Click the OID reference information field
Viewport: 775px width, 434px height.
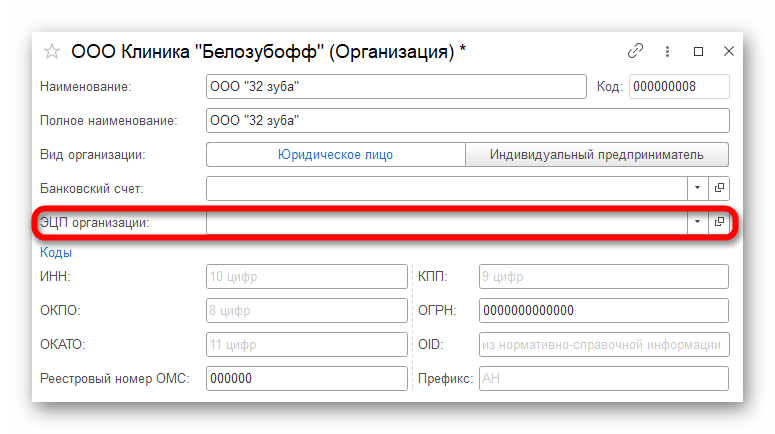pyautogui.click(x=603, y=345)
